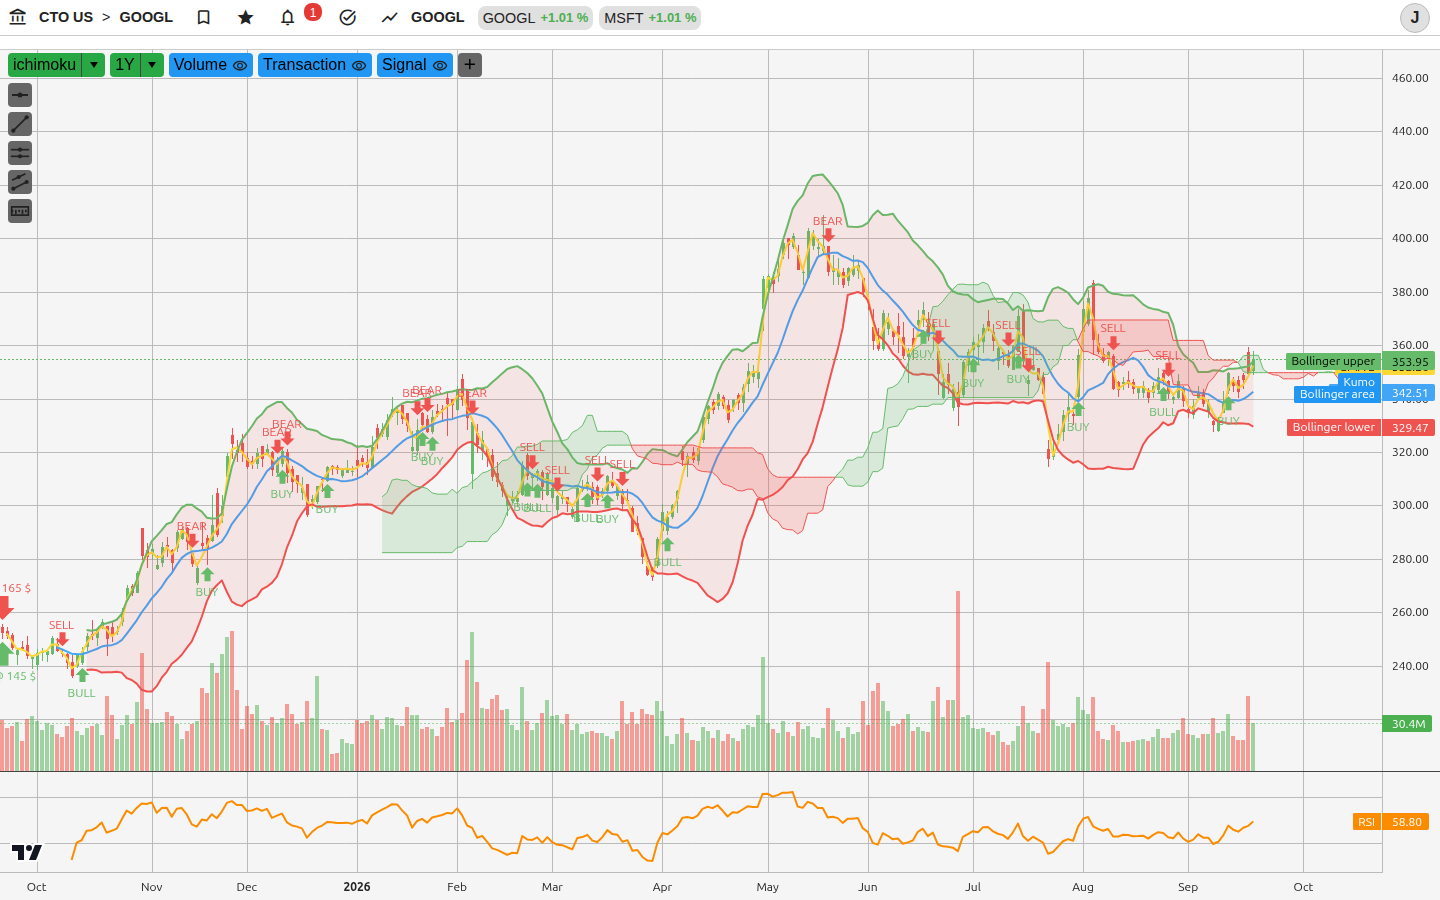Add a new indicator with plus button
The image size is (1440, 900).
pos(470,65)
